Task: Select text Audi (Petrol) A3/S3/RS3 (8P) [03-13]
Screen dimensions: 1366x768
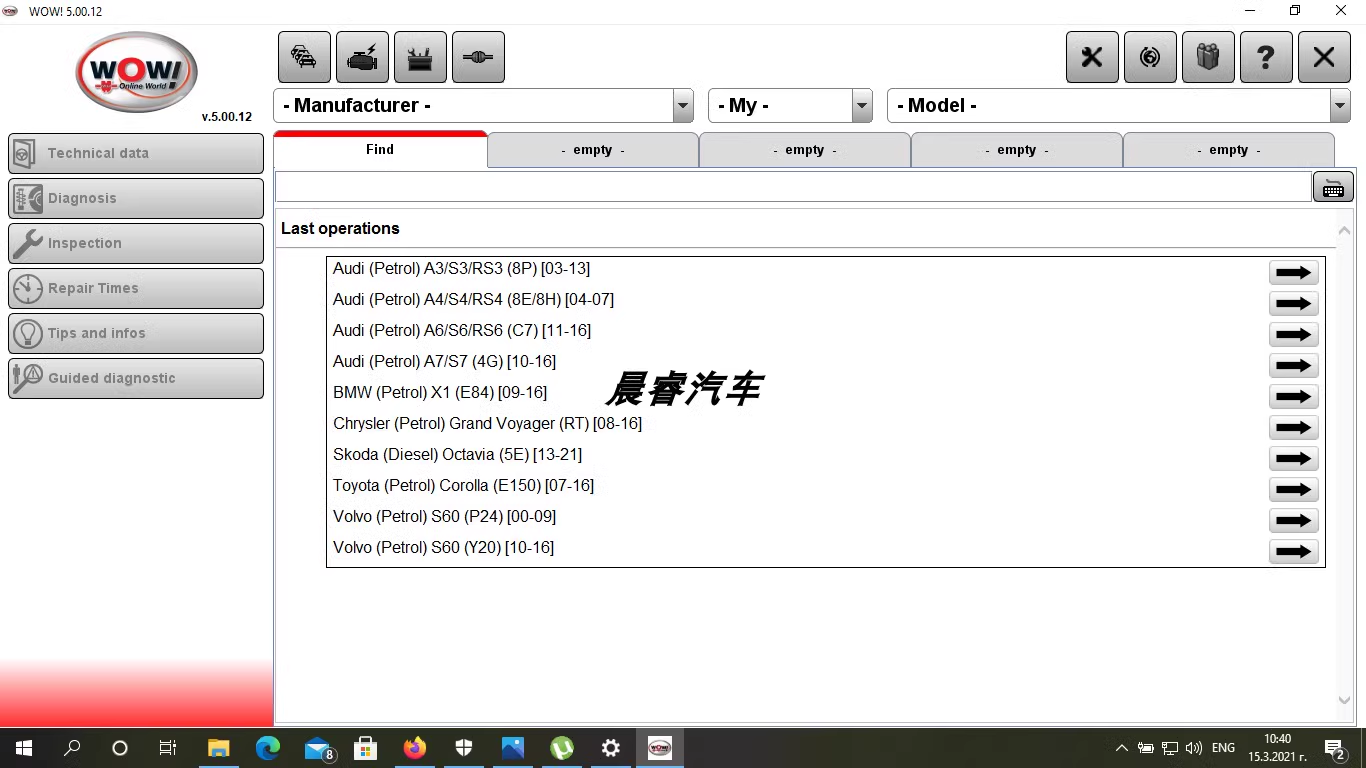Action: [x=461, y=269]
